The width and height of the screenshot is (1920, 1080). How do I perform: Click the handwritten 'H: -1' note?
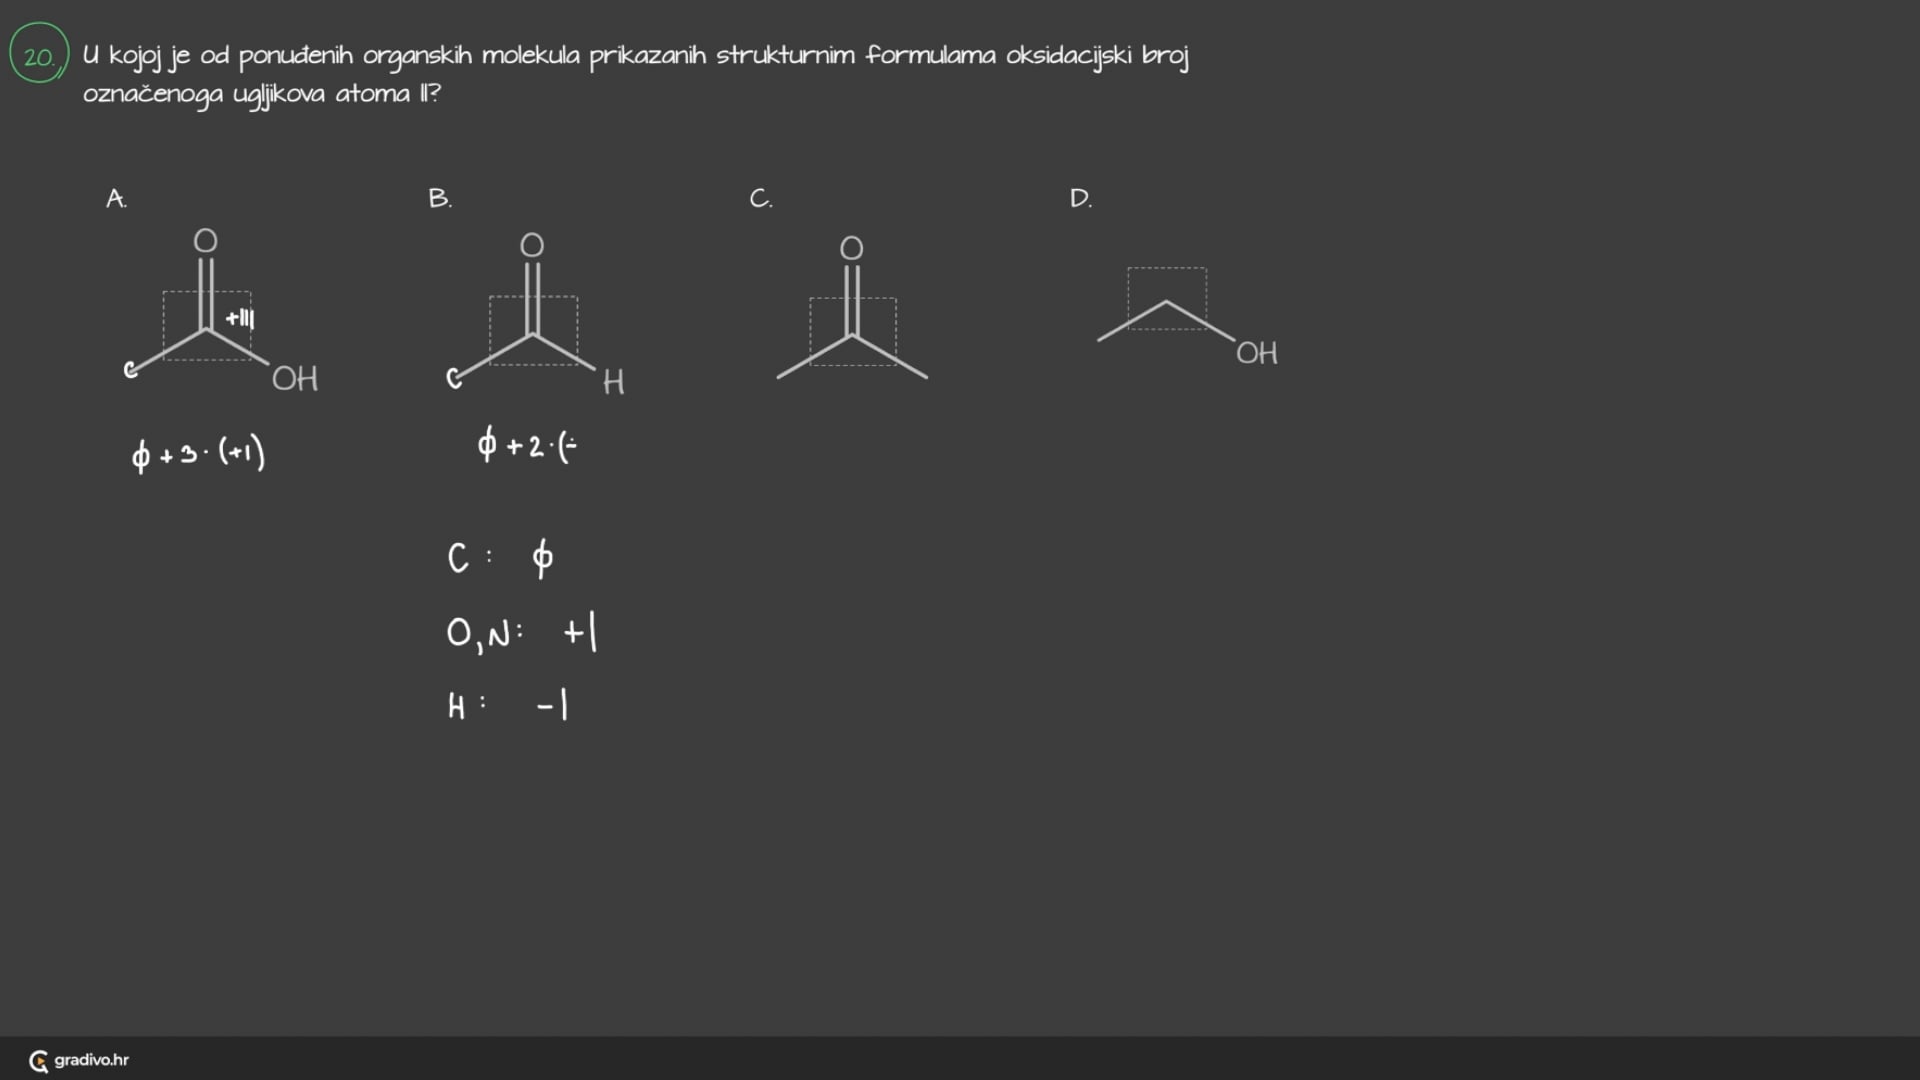tap(508, 706)
